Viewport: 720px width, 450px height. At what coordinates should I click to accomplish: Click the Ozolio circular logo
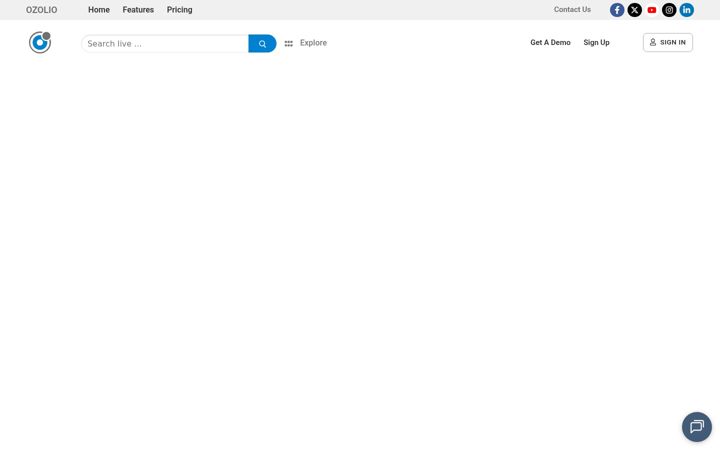pos(40,42)
